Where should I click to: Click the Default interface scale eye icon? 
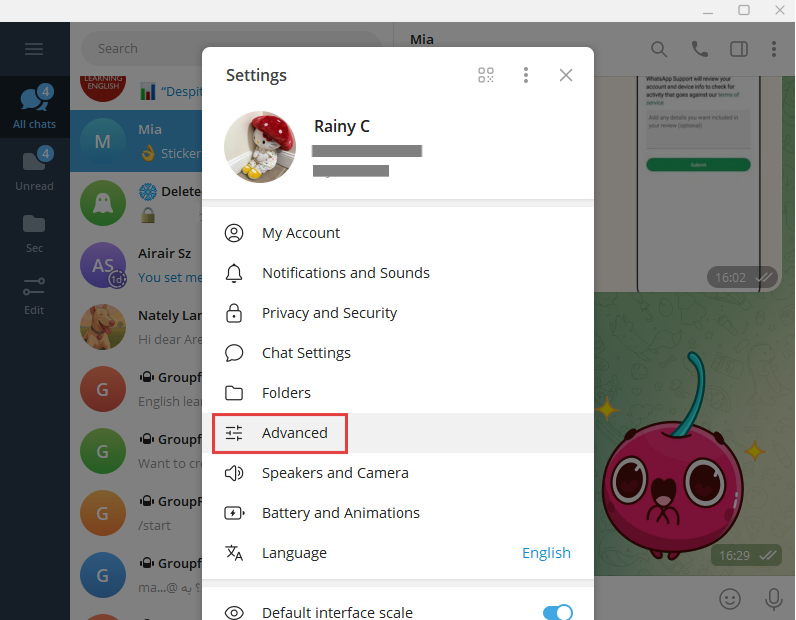click(234, 613)
